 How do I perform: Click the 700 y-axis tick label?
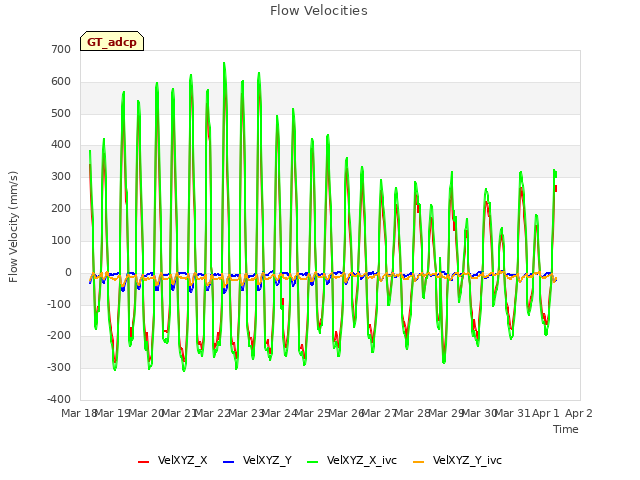pos(61,49)
